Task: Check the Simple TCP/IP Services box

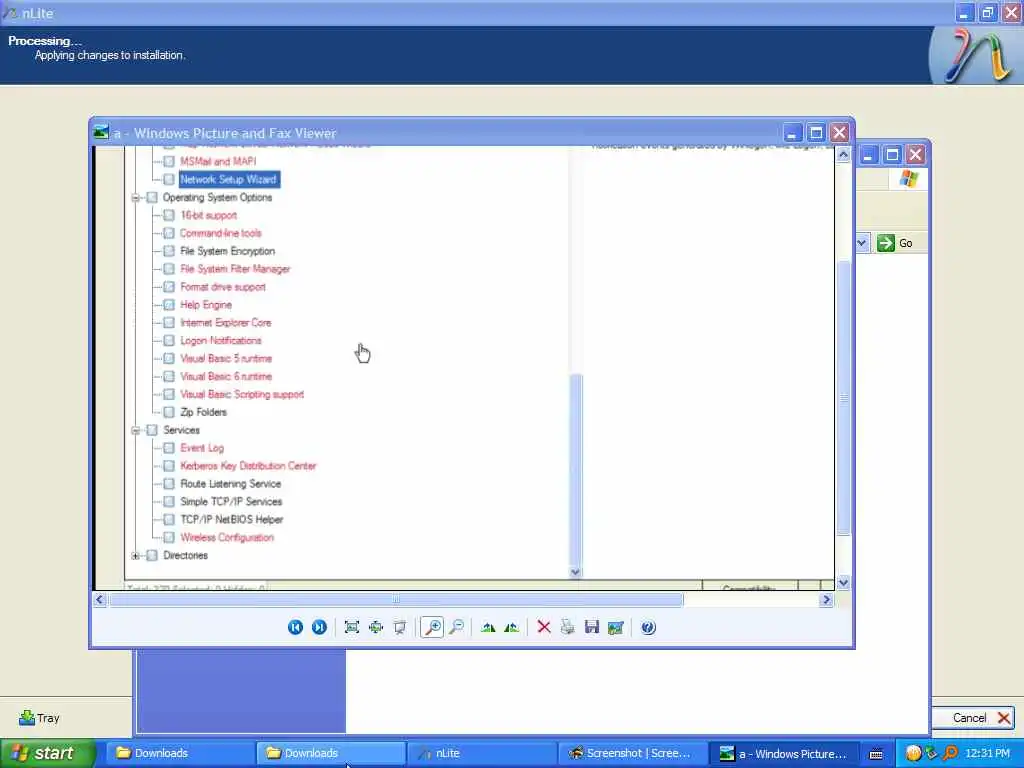Action: [x=168, y=502]
